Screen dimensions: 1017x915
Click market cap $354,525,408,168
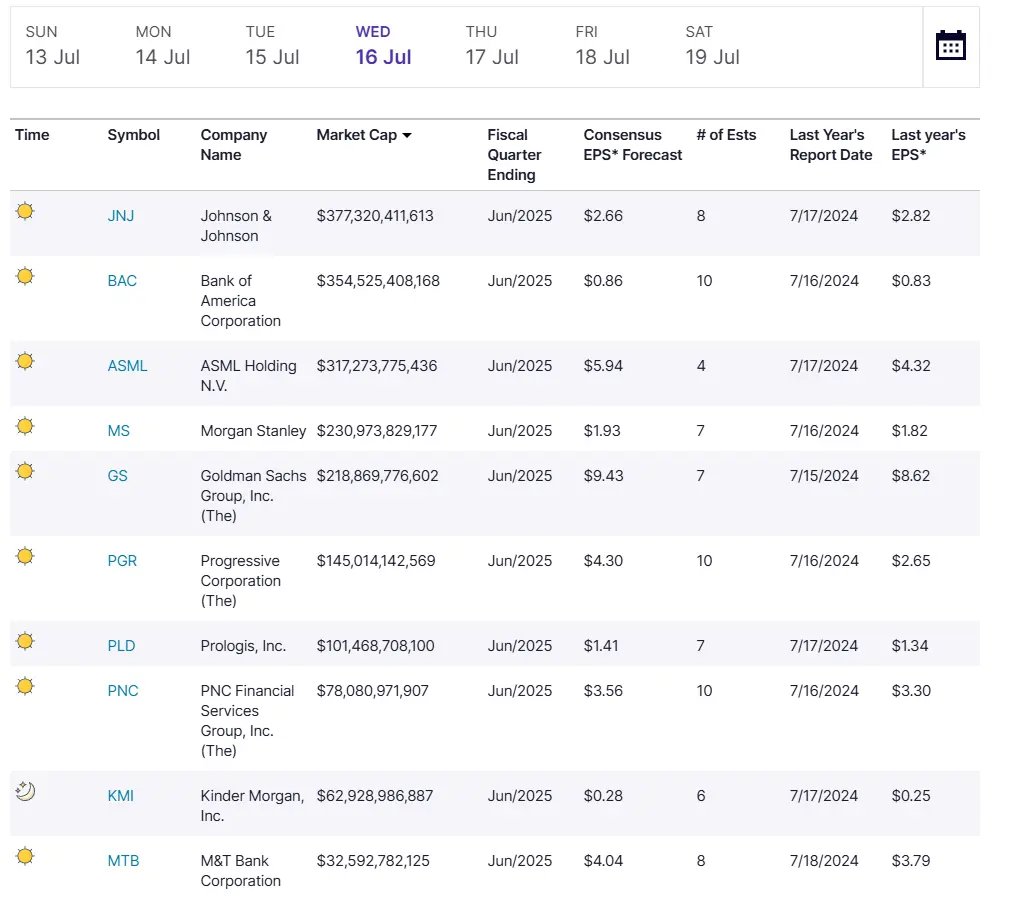coord(378,281)
